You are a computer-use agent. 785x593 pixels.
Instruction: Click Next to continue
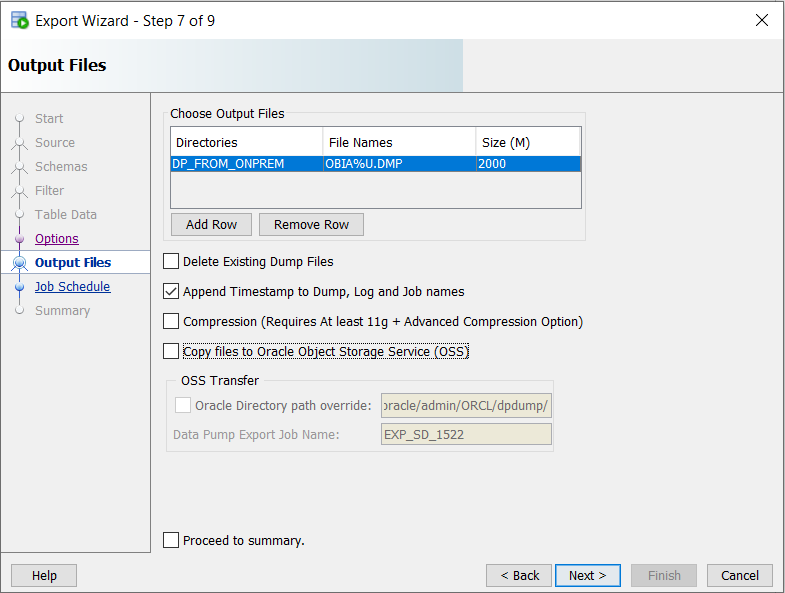point(588,575)
